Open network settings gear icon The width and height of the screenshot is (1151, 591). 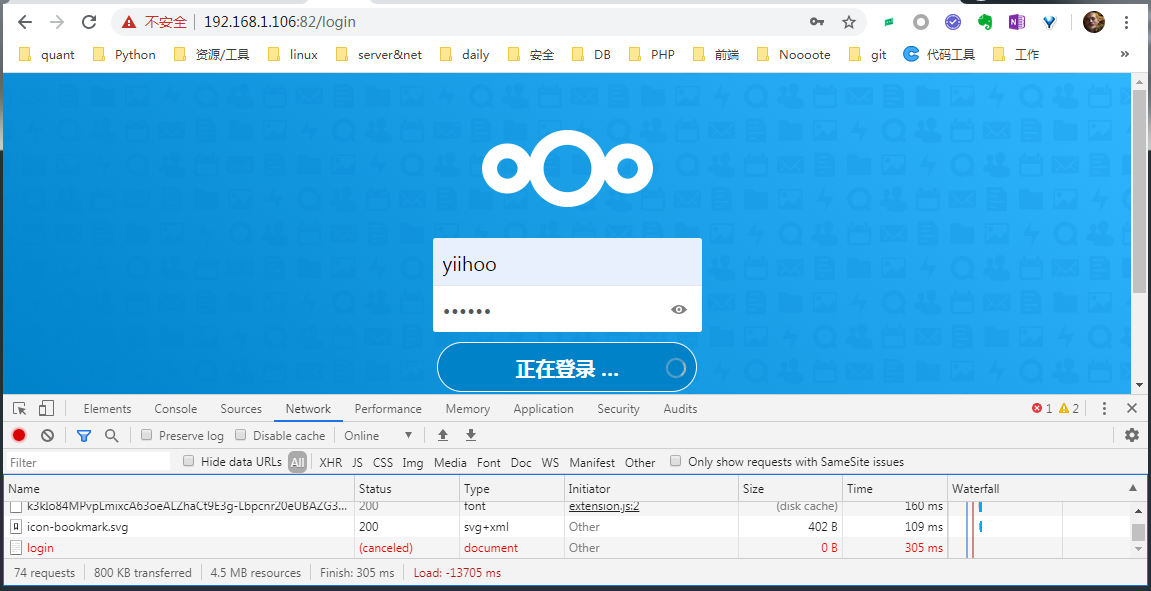[1132, 435]
